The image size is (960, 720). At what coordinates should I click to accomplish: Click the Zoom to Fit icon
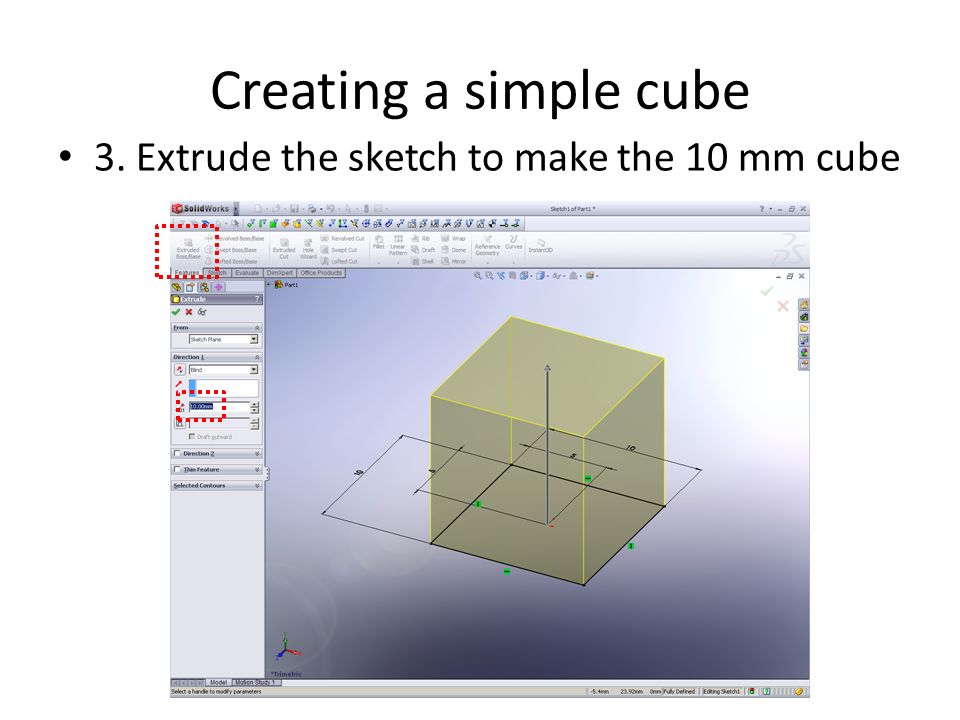coord(478,276)
